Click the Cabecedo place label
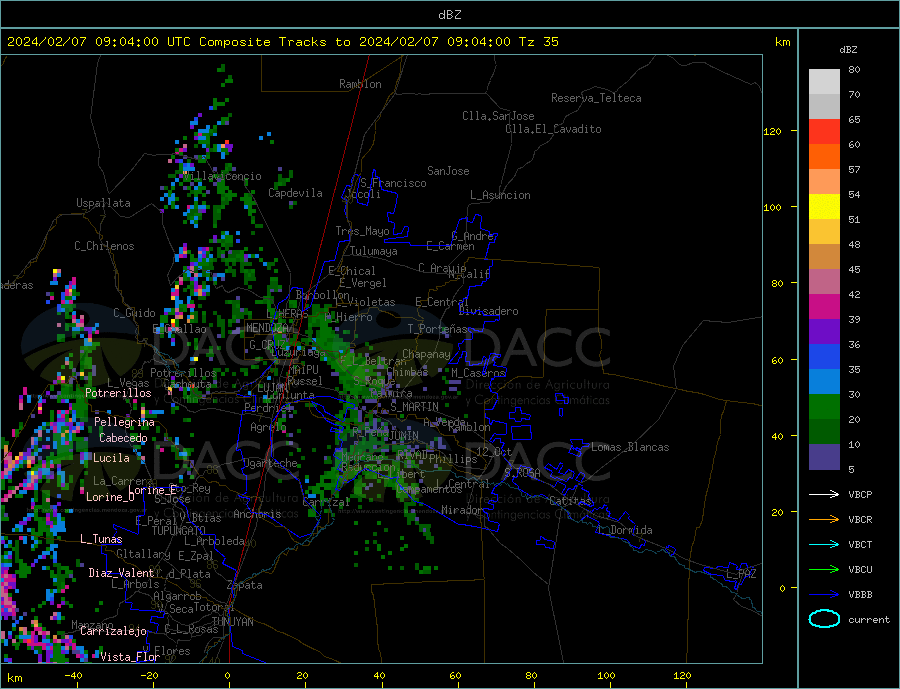Screen dimensions: 900x689 click(123, 438)
